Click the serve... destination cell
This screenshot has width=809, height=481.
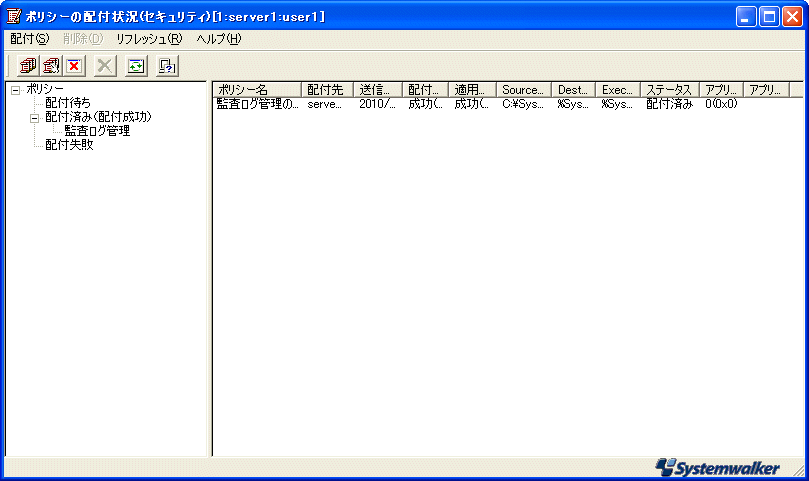point(325,104)
